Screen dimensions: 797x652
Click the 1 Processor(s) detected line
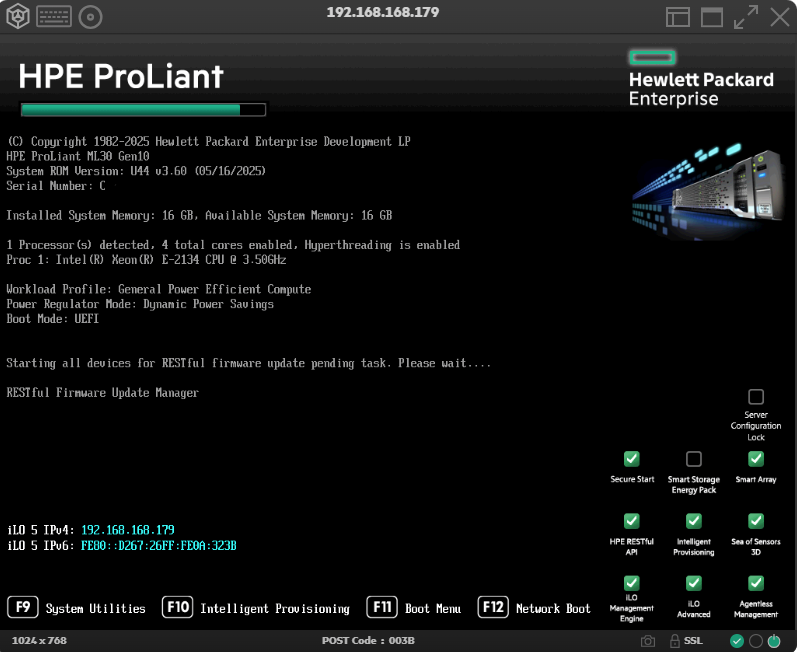[x=233, y=245]
